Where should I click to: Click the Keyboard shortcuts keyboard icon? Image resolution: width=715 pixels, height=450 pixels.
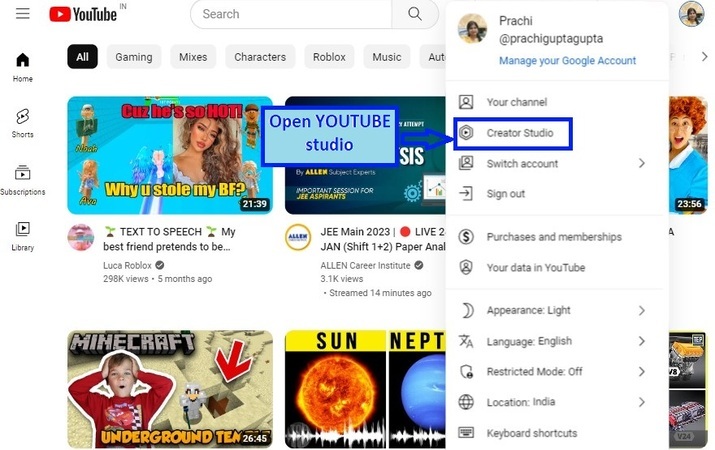pos(466,433)
